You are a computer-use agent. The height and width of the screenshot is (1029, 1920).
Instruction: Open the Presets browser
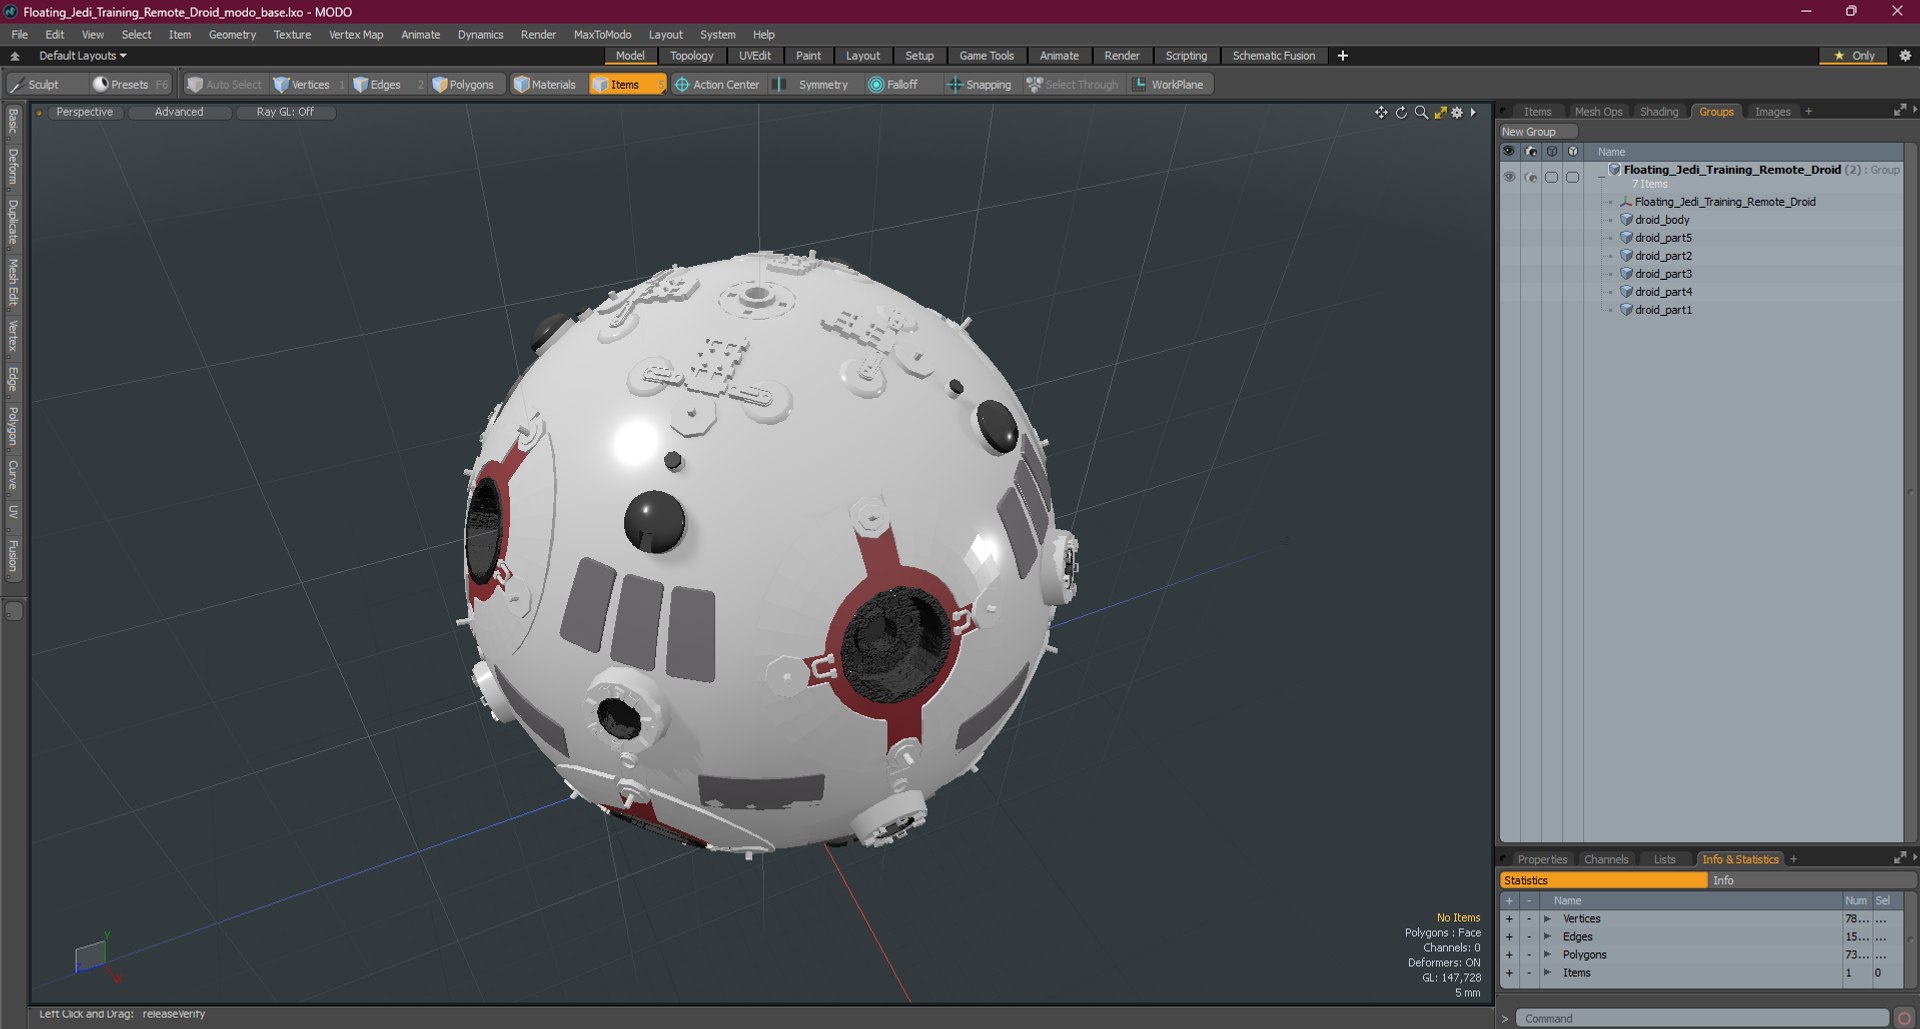pos(129,85)
